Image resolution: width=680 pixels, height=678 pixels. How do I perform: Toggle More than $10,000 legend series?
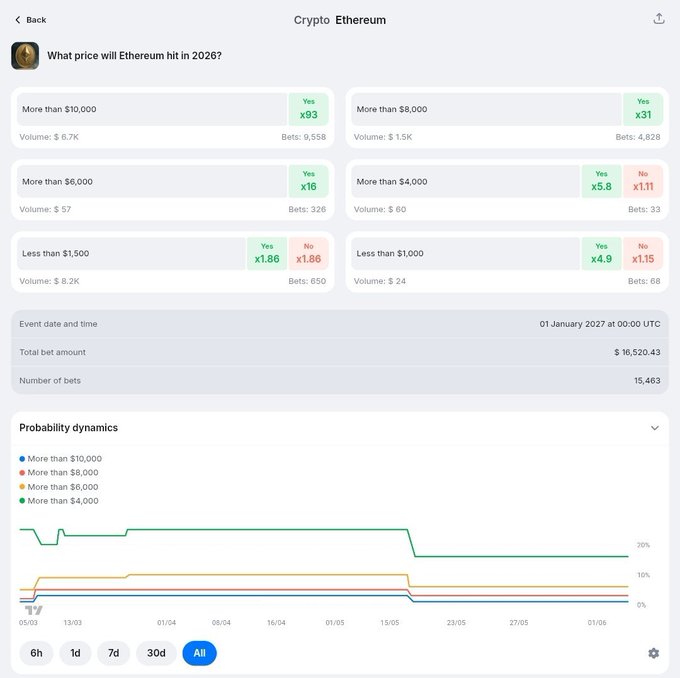pyautogui.click(x=61, y=459)
